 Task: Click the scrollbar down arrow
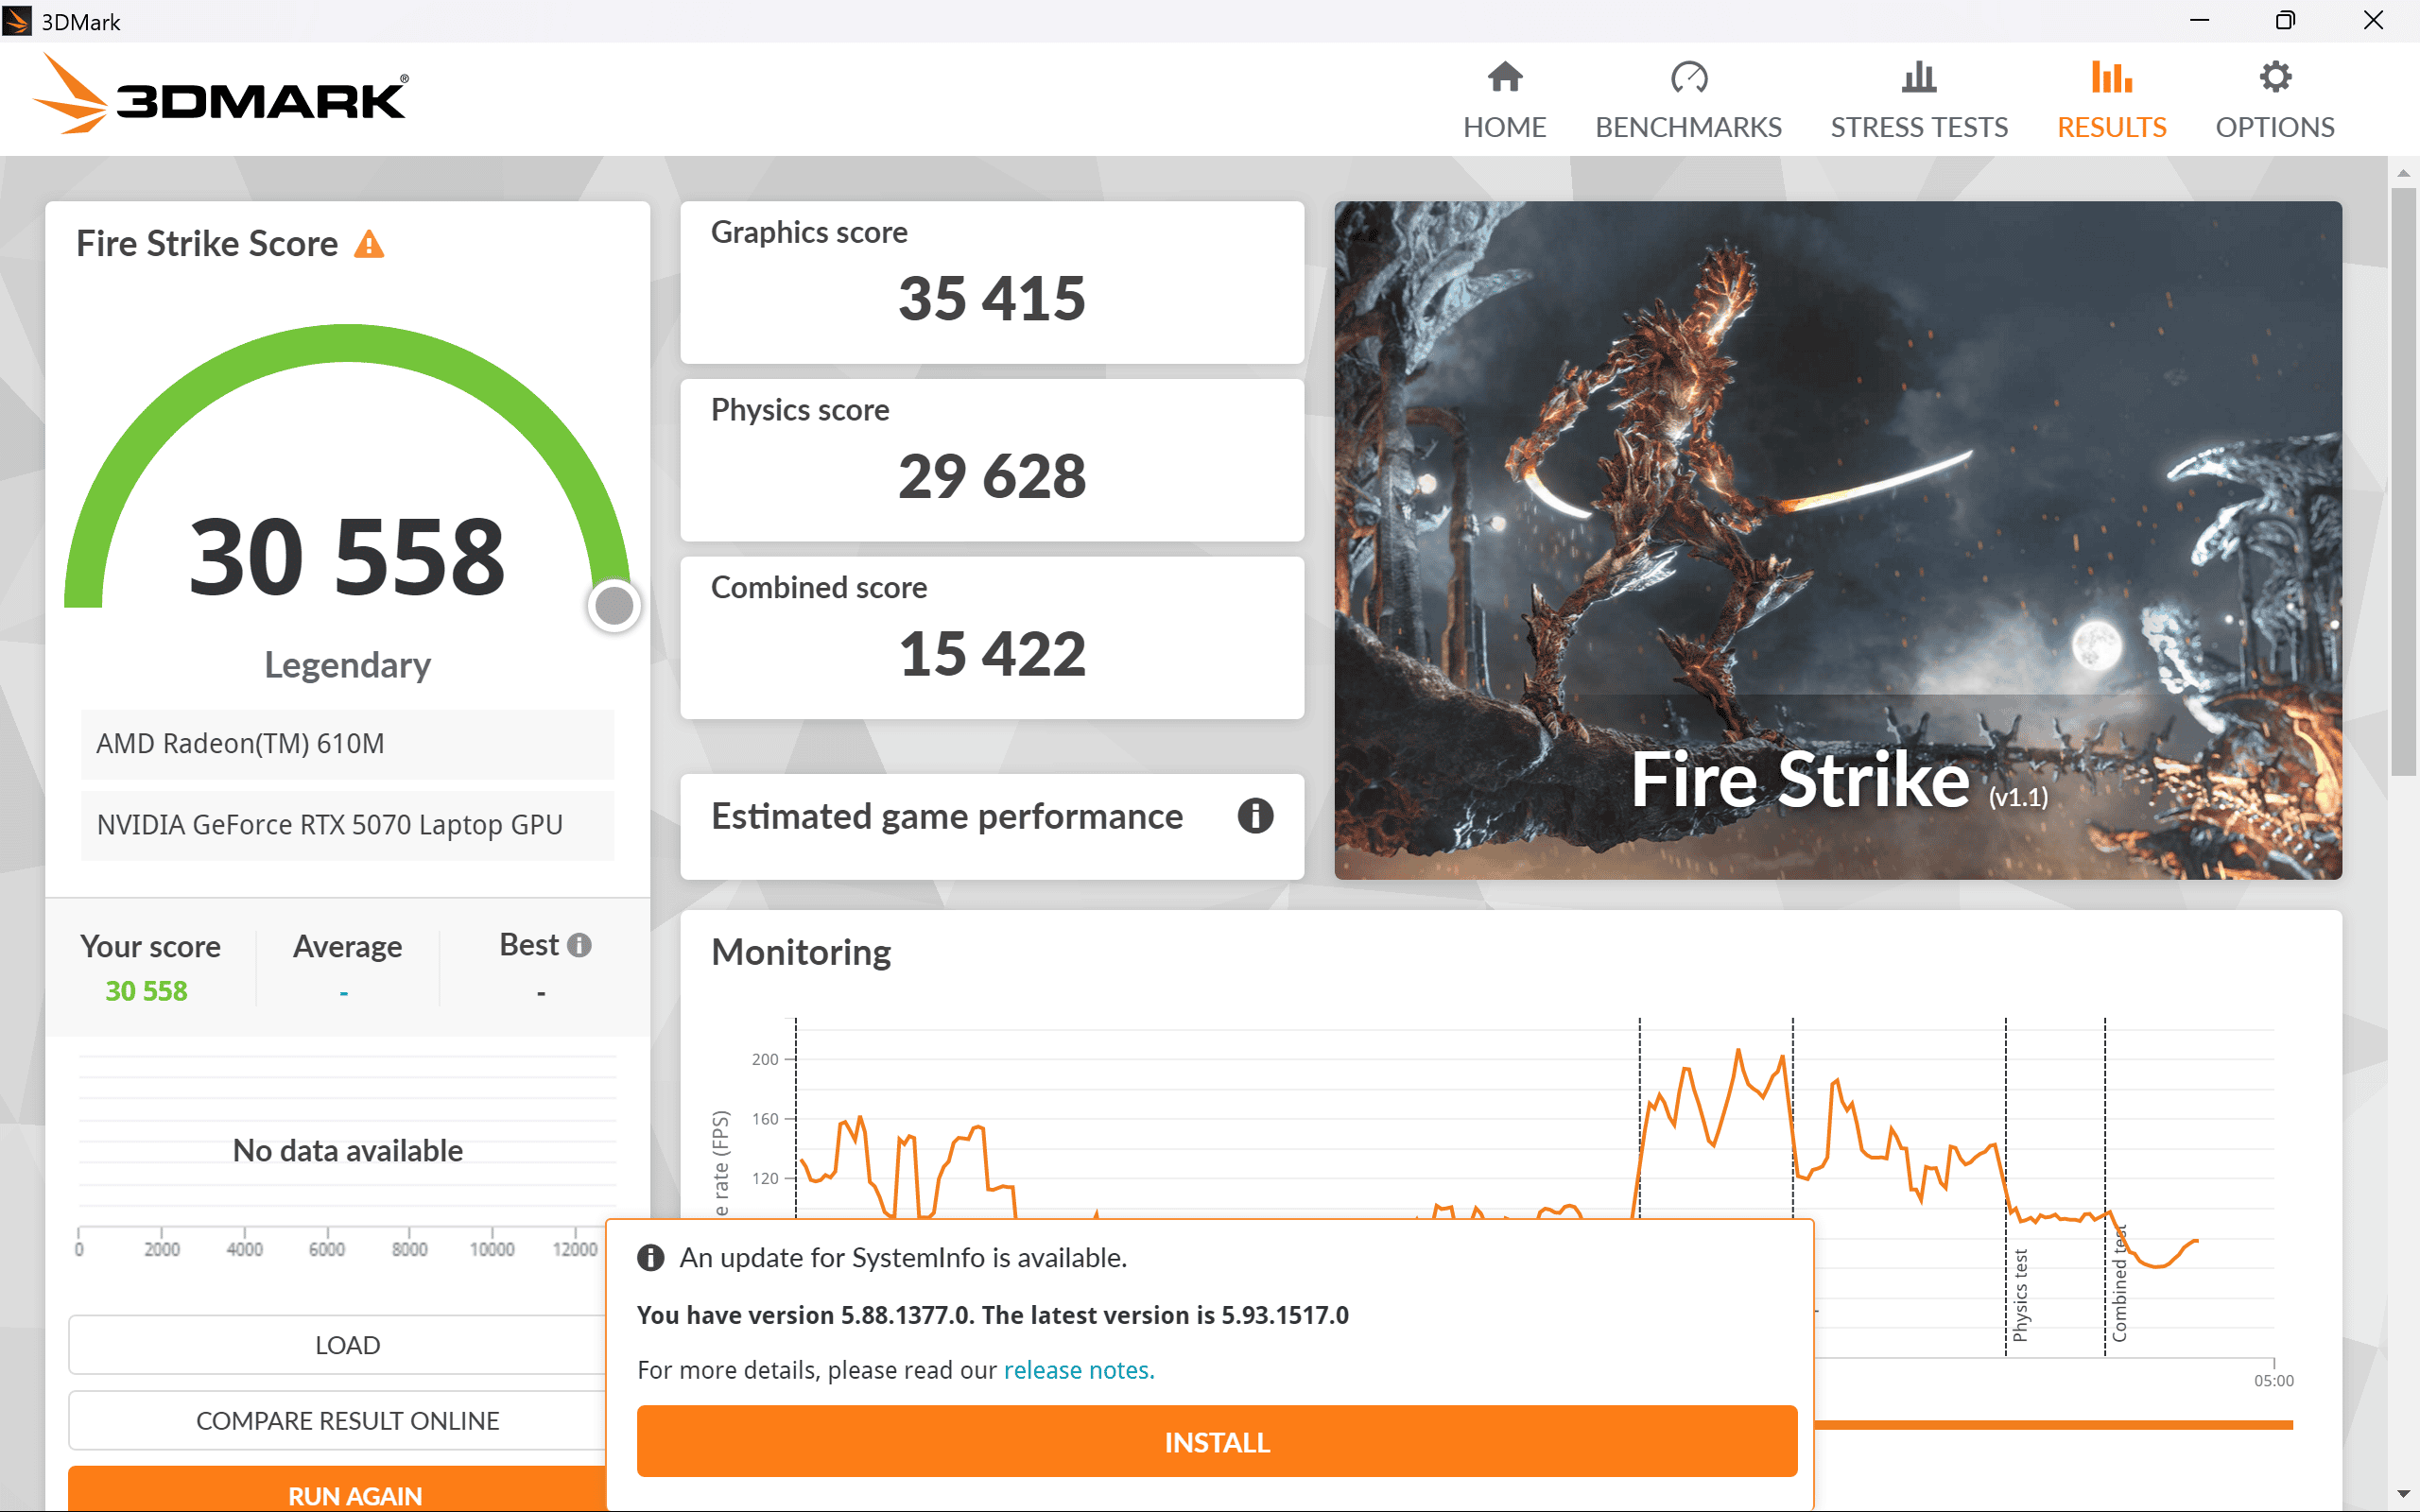tap(2403, 1494)
